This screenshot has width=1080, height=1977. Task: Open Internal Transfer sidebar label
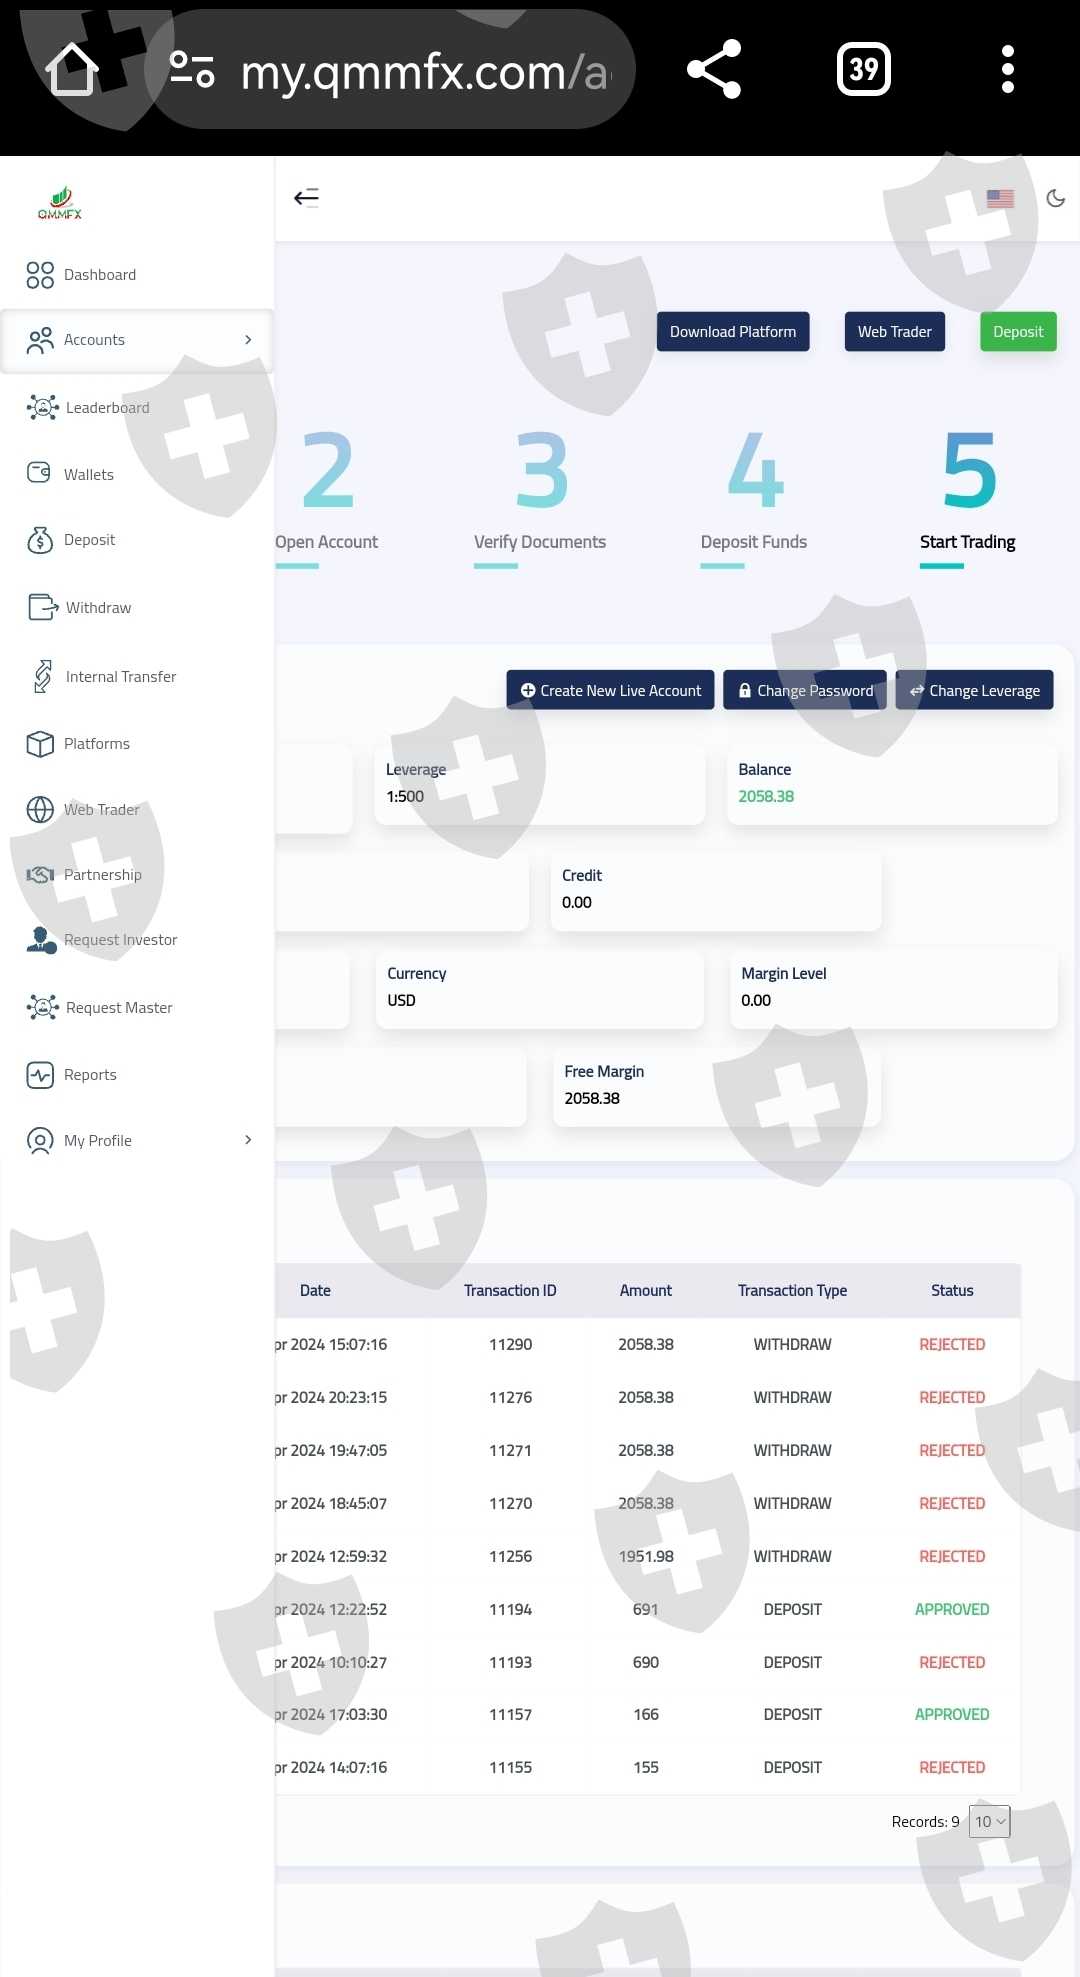coord(121,677)
